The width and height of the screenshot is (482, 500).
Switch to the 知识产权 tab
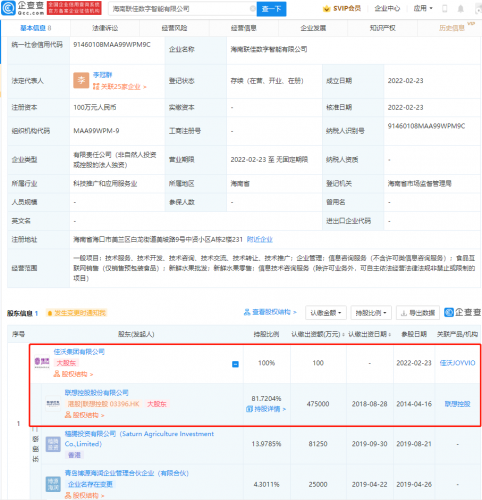[x=382, y=28]
